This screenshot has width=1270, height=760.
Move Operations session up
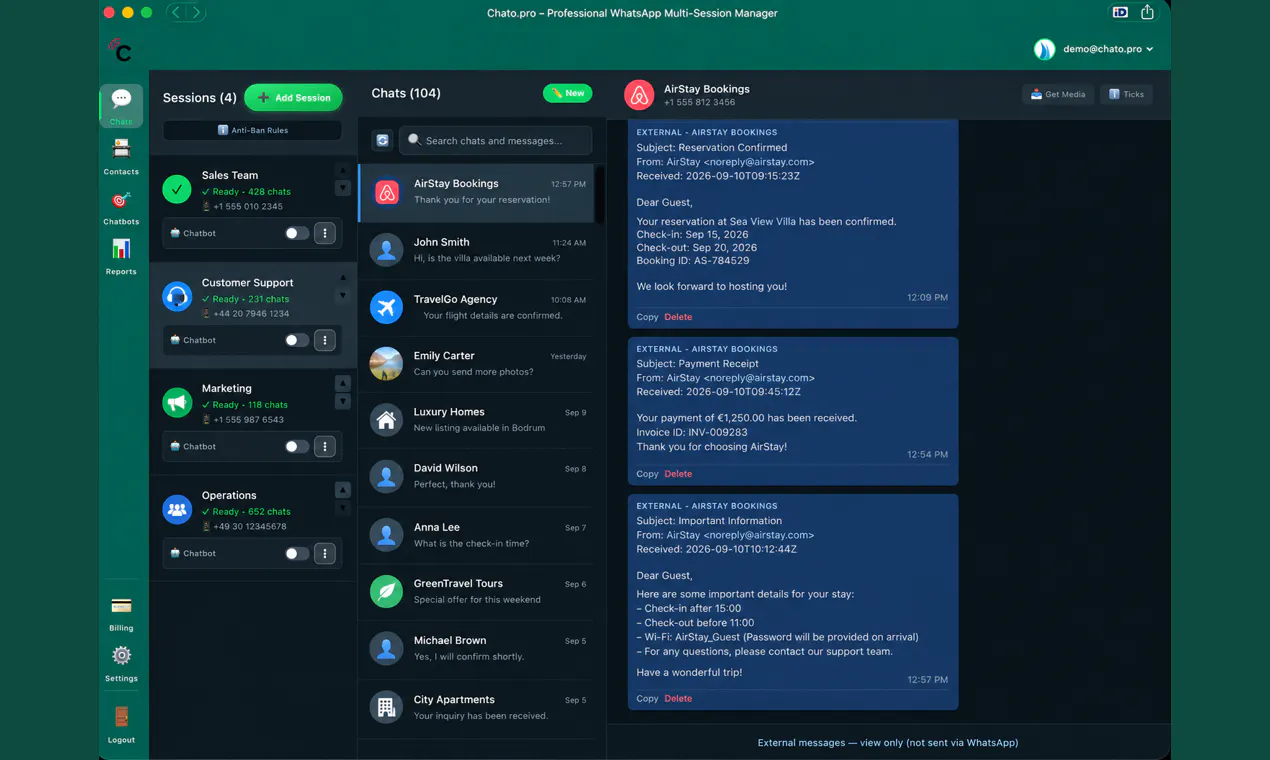pyautogui.click(x=343, y=490)
